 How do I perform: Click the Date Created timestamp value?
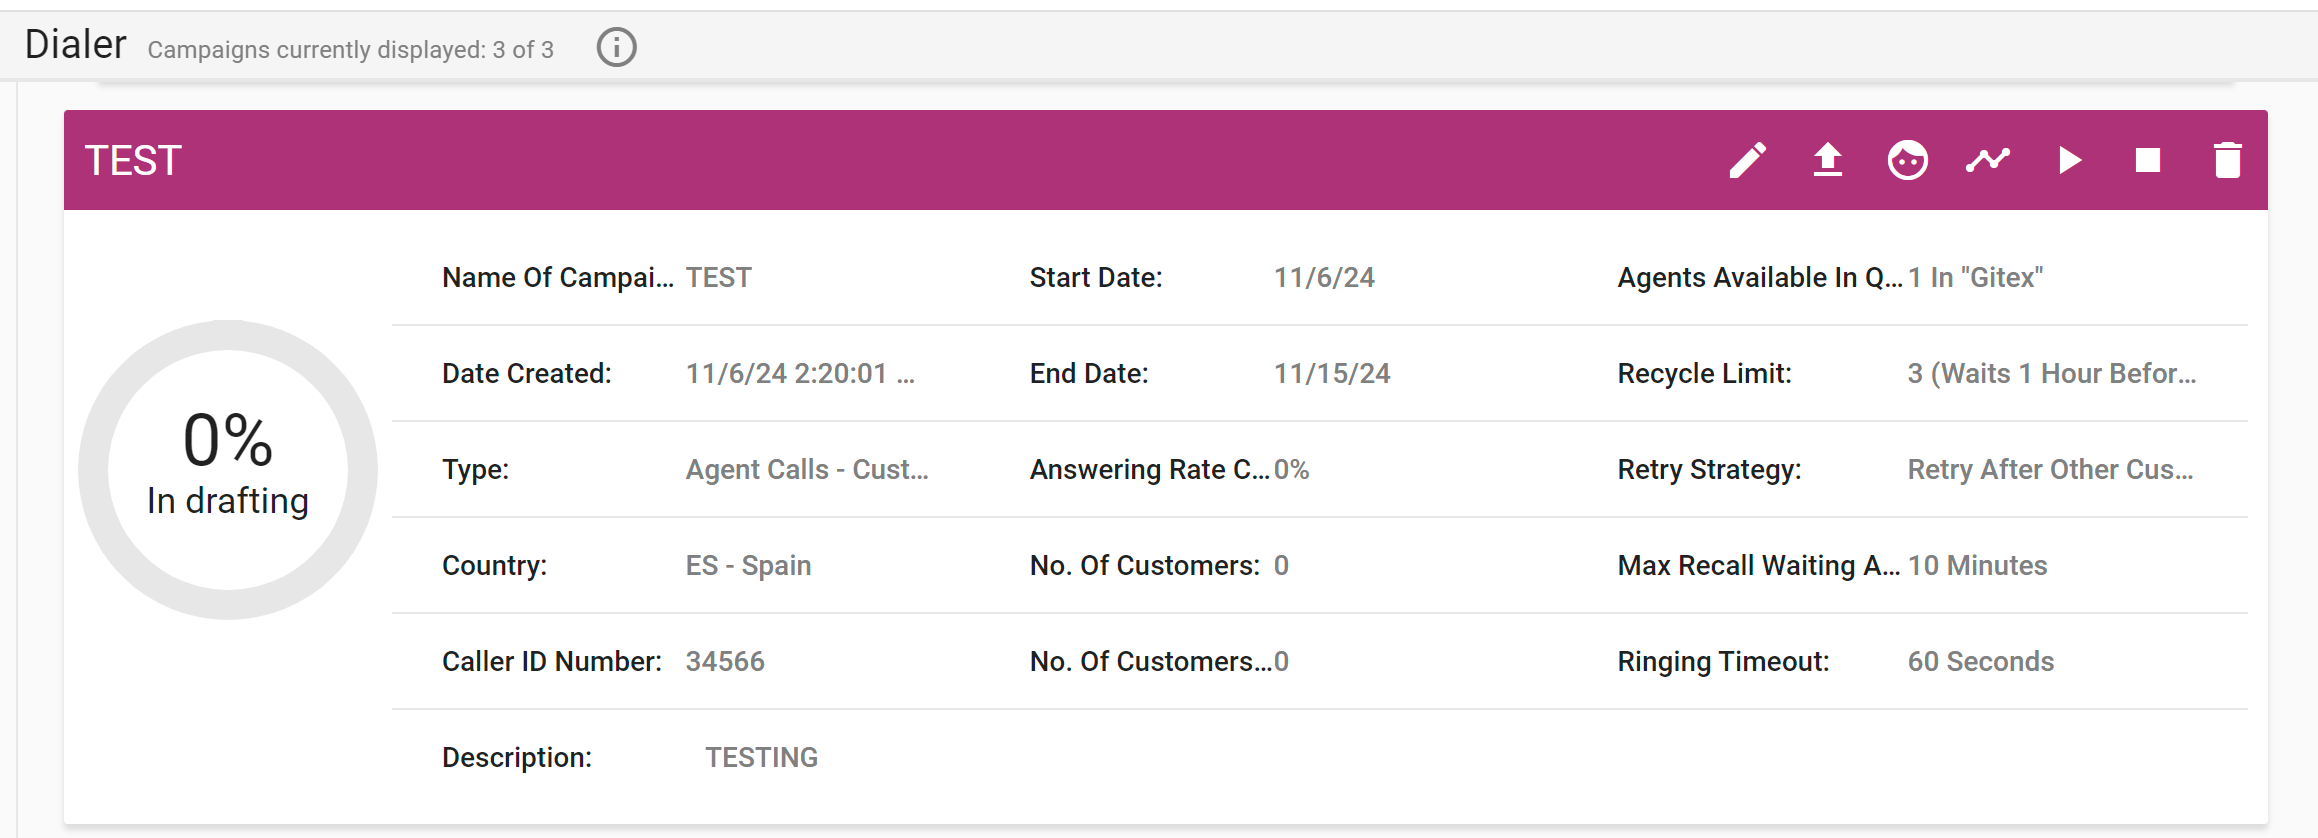pos(799,373)
